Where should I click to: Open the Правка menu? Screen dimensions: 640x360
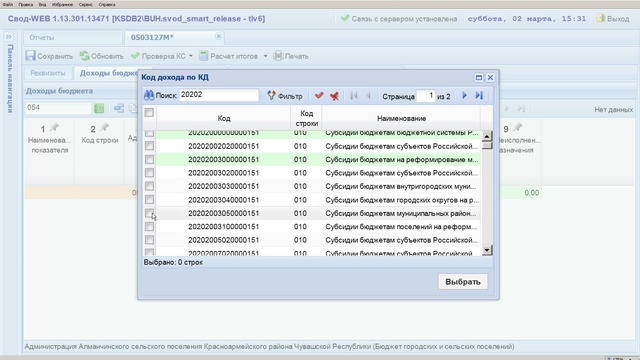pos(26,4)
